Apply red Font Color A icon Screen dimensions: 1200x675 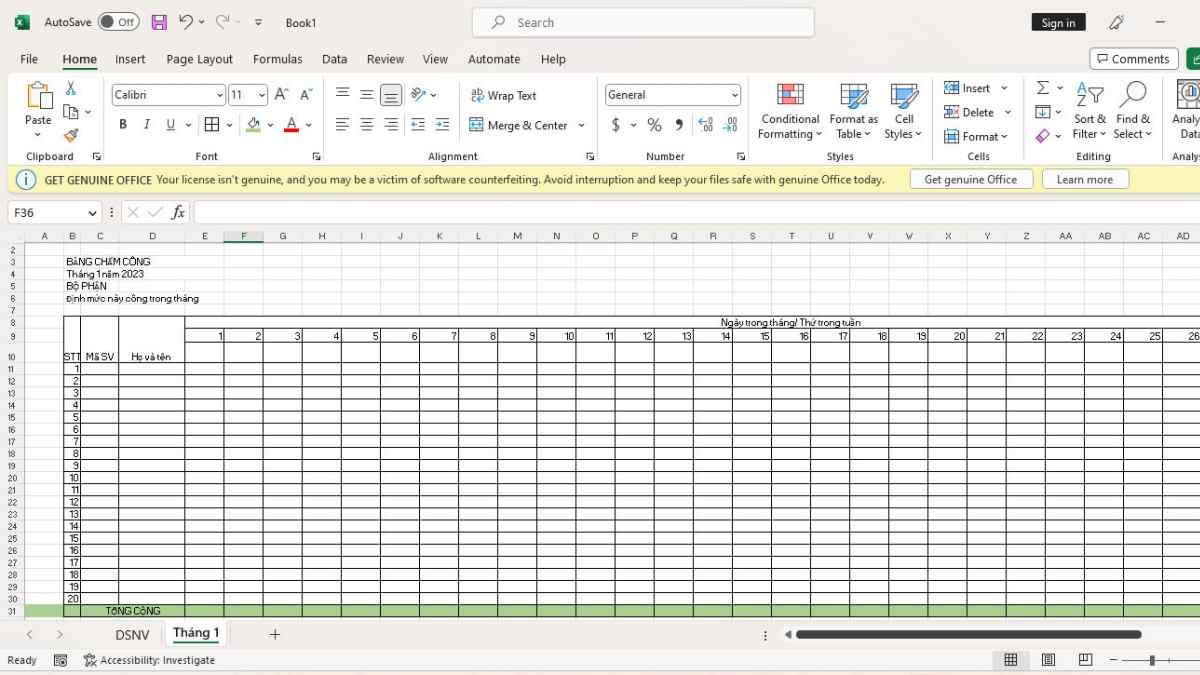[291, 125]
